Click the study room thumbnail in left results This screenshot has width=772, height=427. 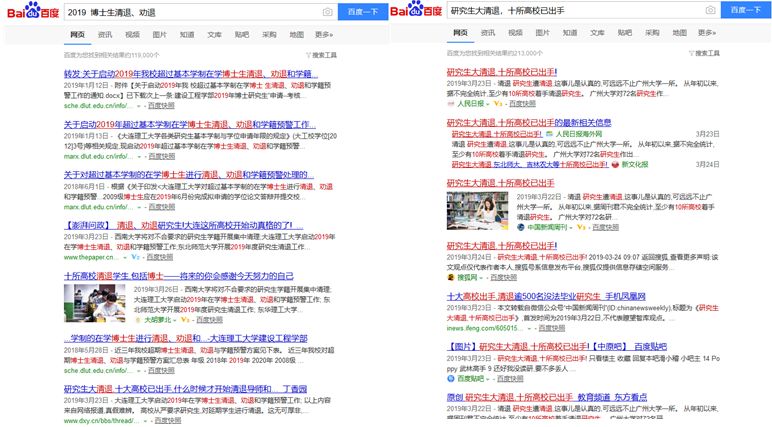coord(95,303)
